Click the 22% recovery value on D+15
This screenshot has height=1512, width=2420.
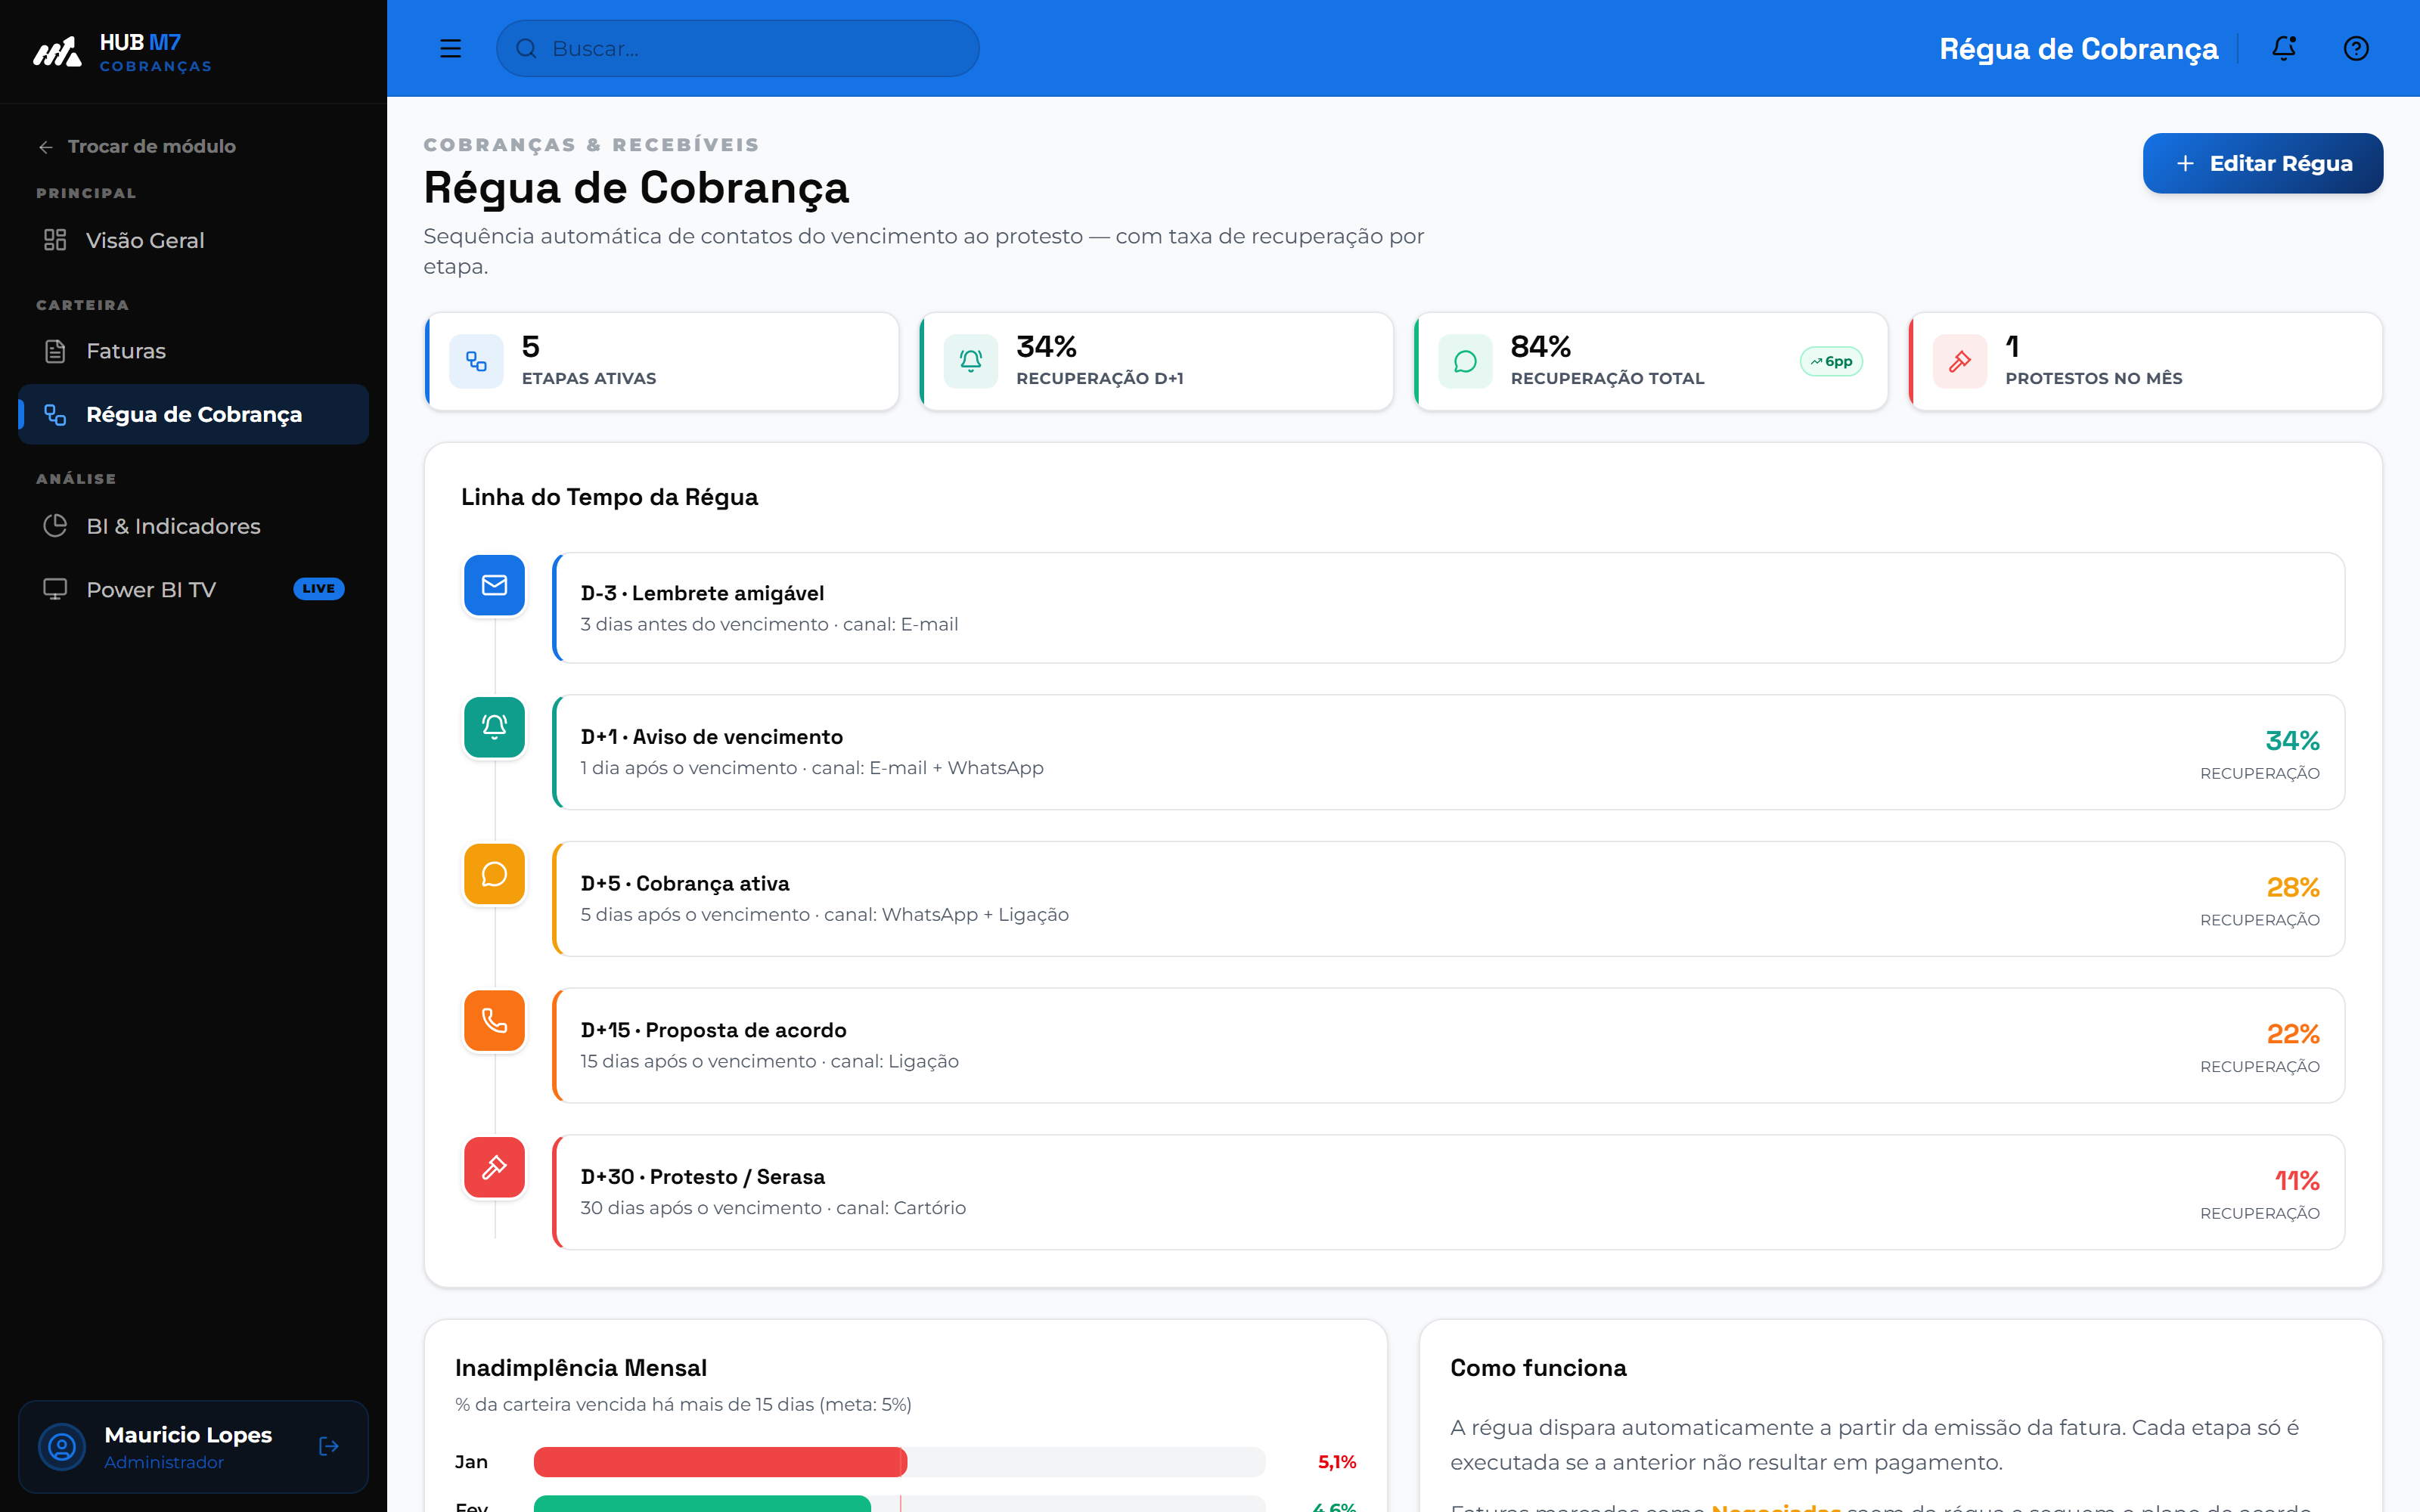click(2292, 1034)
